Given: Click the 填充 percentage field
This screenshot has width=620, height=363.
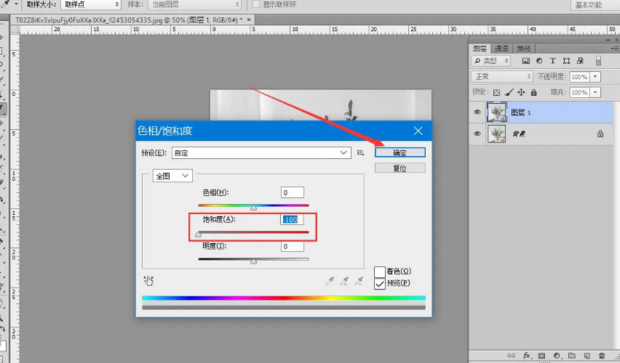Looking at the screenshot, I should click(579, 93).
